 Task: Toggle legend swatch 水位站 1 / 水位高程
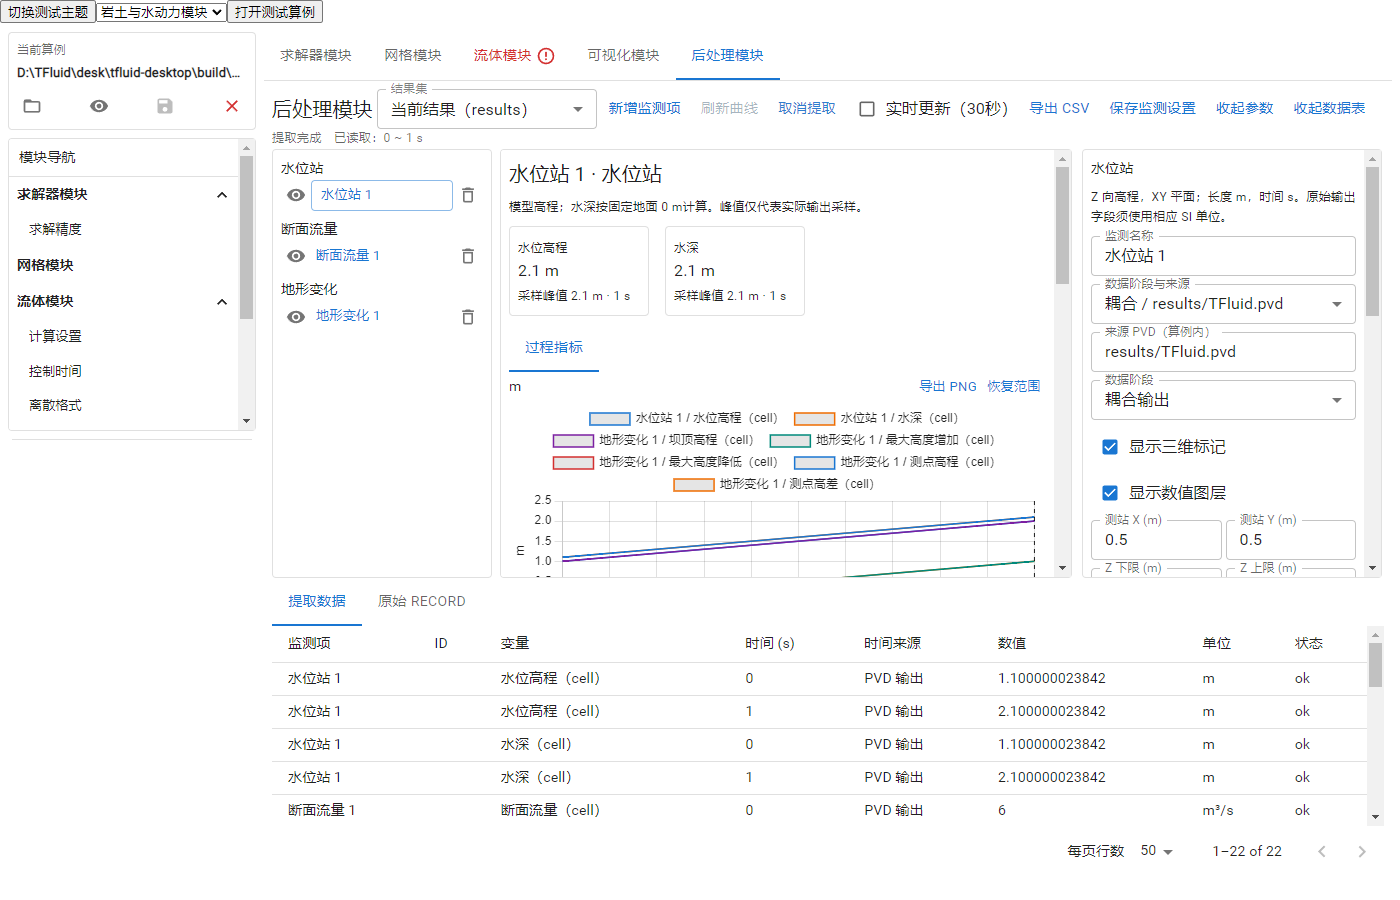(x=610, y=419)
